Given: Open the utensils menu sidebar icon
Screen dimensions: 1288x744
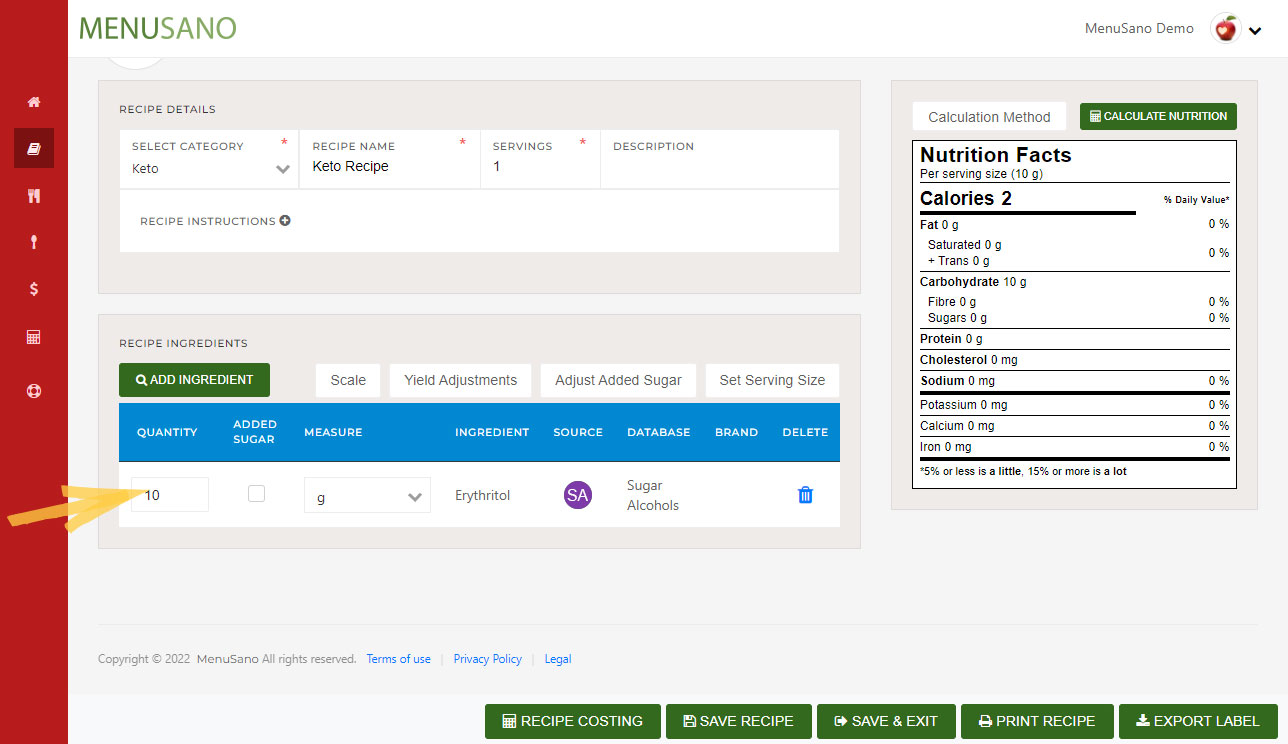Looking at the screenshot, I should (x=34, y=196).
